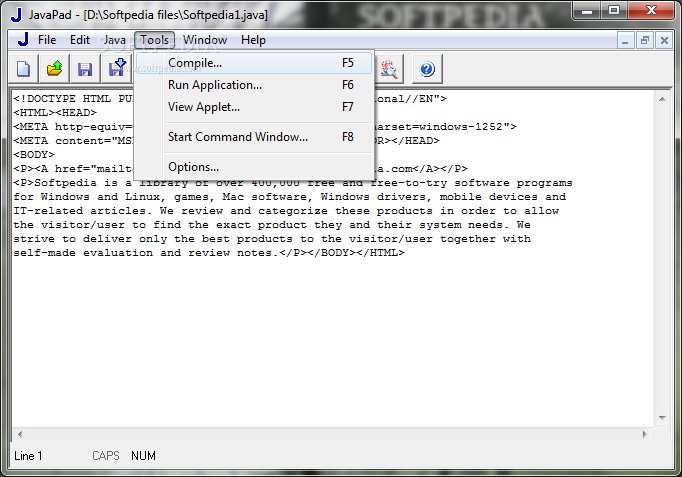Minimize the inner document window
Viewport: 682px width, 477px height.
point(625,41)
